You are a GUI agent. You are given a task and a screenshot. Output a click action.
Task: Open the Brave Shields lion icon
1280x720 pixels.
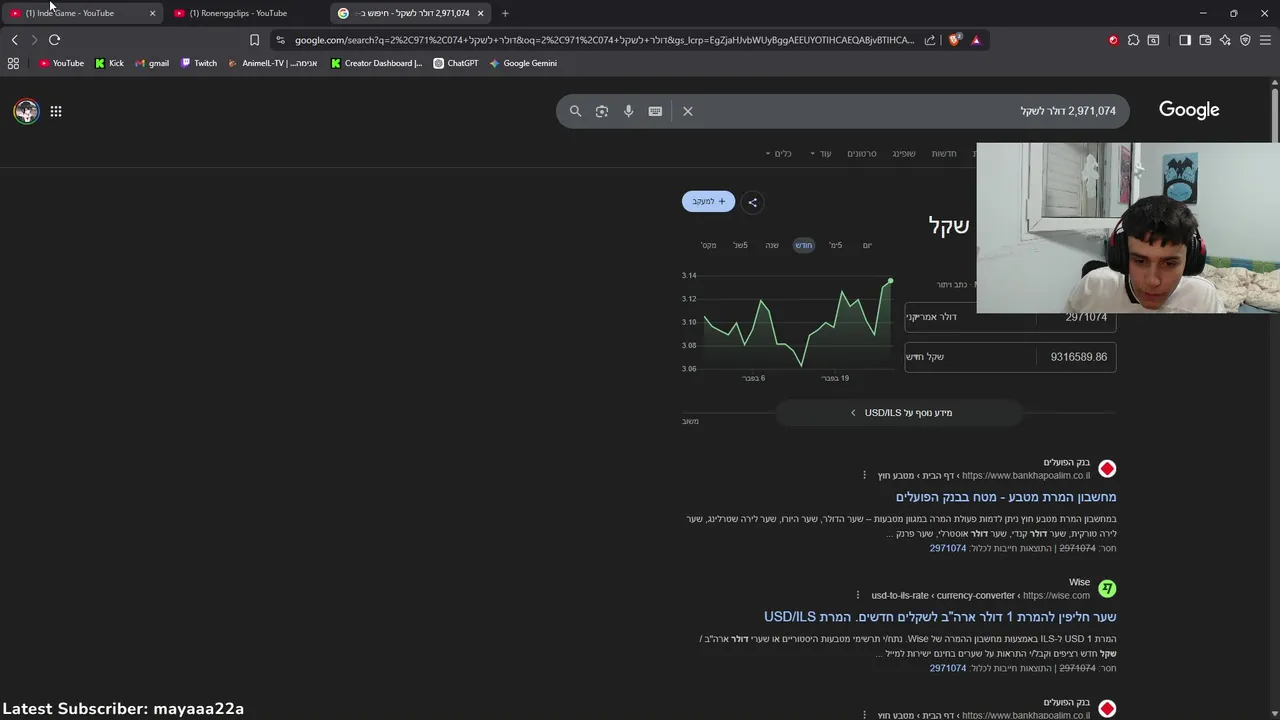(954, 40)
